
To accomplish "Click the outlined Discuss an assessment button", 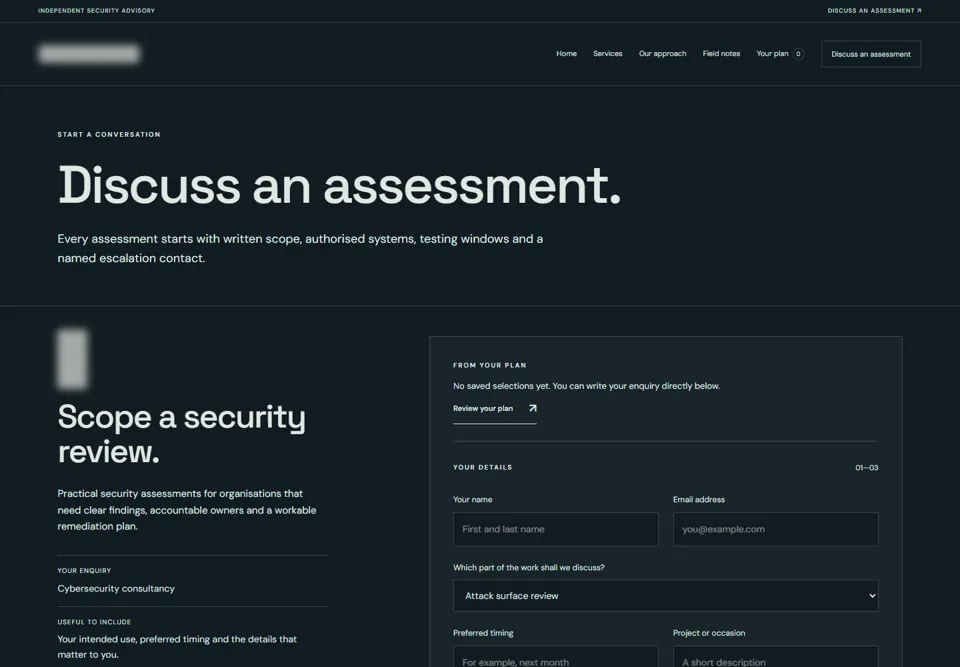I will click(871, 54).
